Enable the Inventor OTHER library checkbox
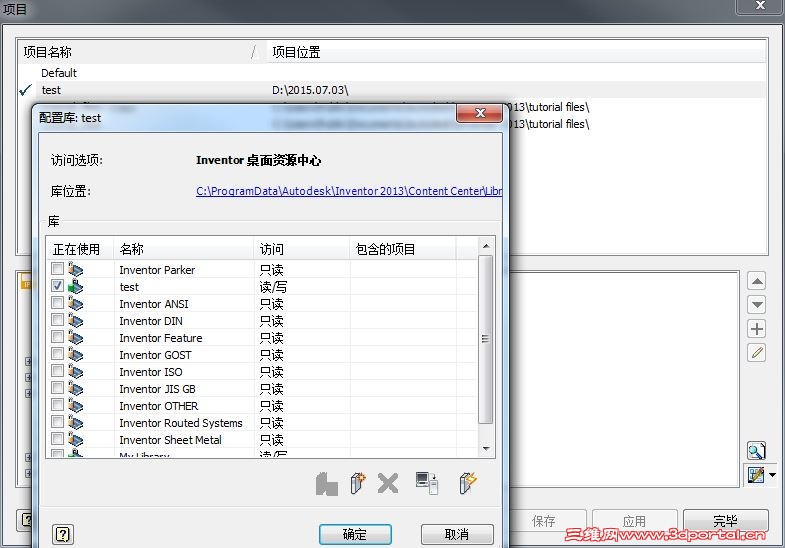This screenshot has height=548, width=785. click(x=57, y=405)
